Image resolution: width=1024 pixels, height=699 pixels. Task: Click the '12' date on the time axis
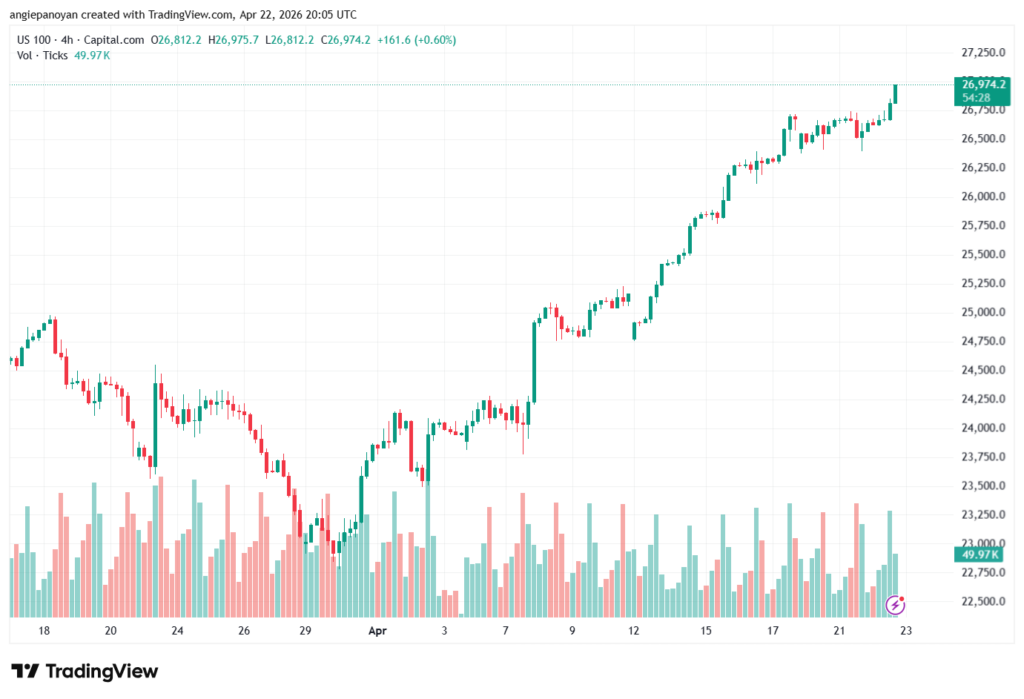click(634, 631)
